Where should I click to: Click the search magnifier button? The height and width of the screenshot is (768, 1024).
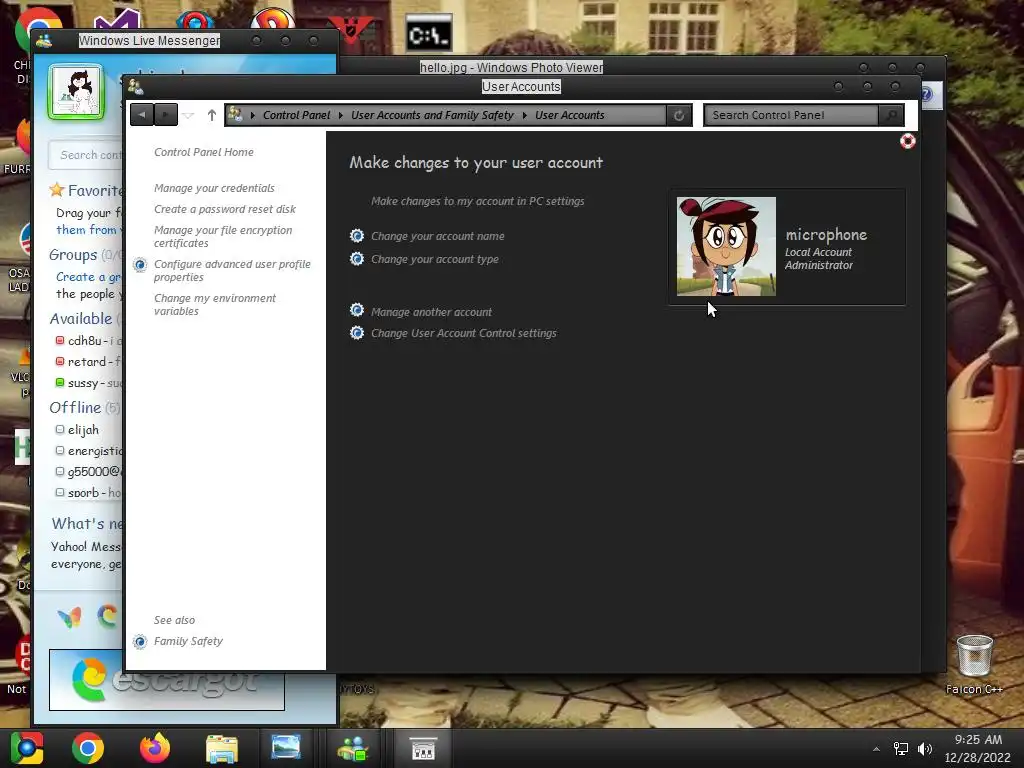(x=891, y=115)
